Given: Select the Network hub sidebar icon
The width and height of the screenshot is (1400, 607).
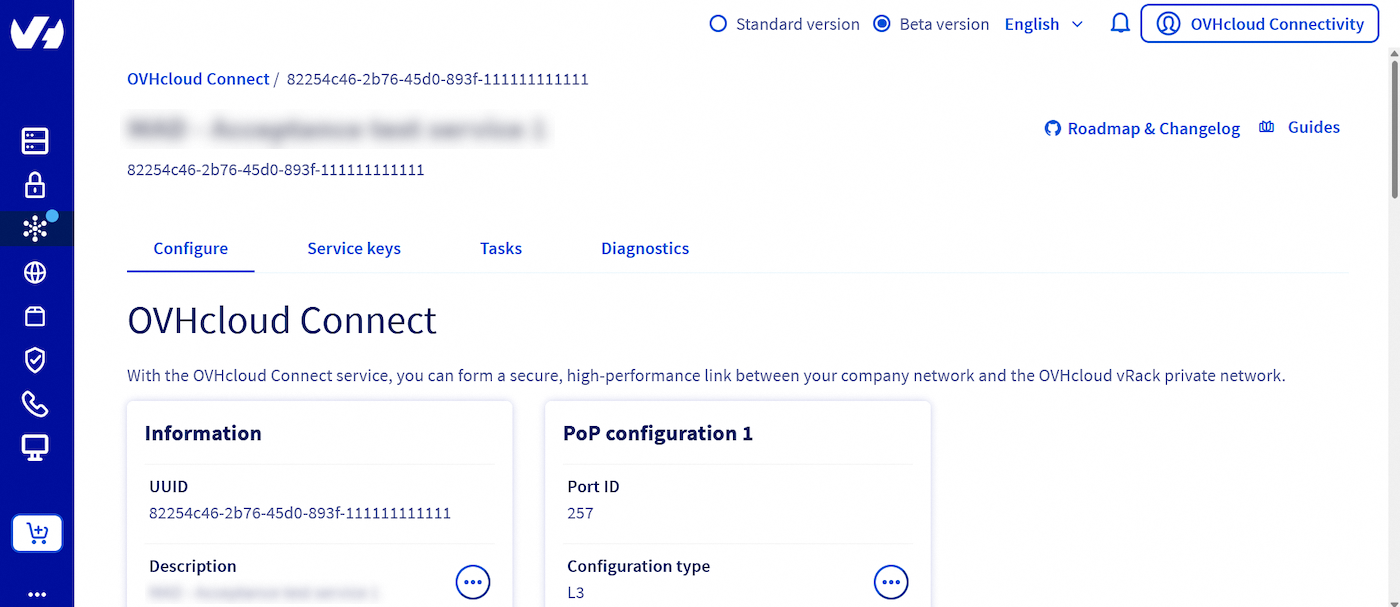Looking at the screenshot, I should click(35, 229).
